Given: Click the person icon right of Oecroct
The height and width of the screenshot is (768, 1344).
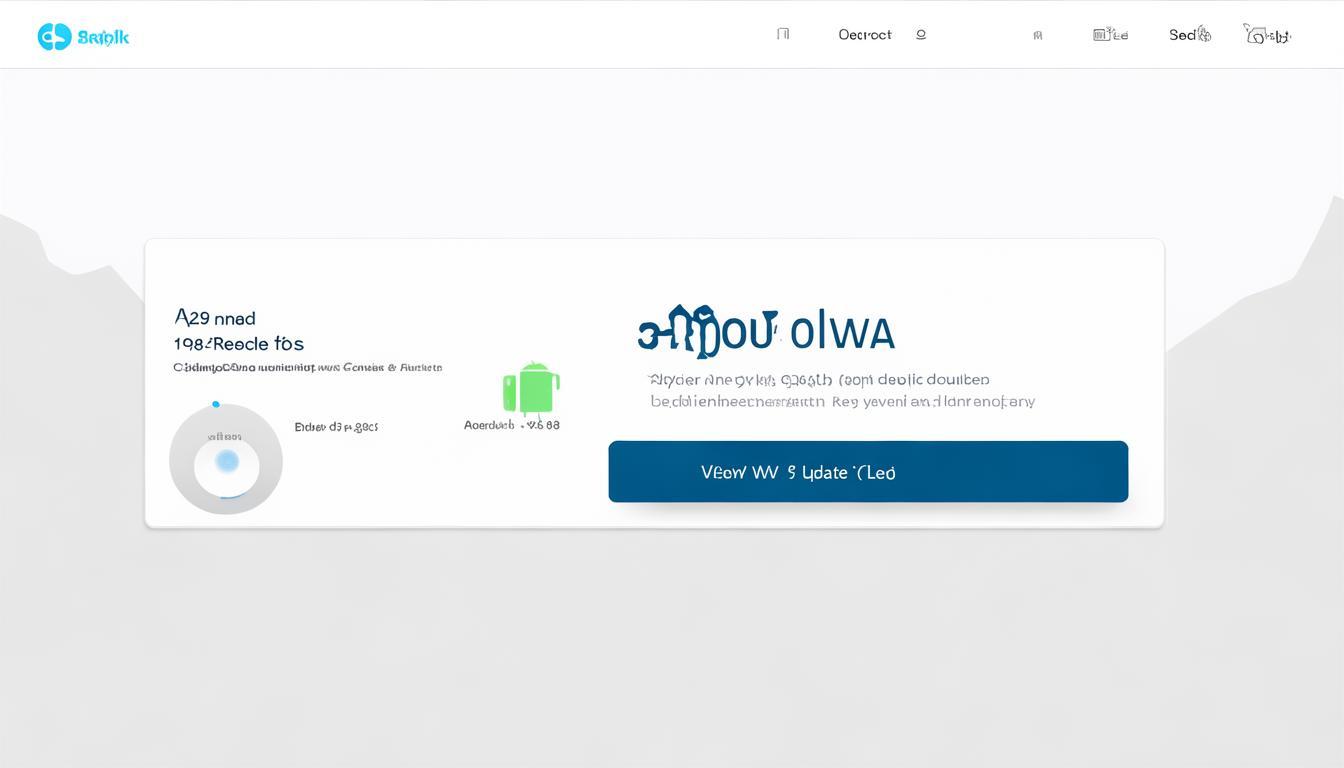Looking at the screenshot, I should pyautogui.click(x=921, y=34).
